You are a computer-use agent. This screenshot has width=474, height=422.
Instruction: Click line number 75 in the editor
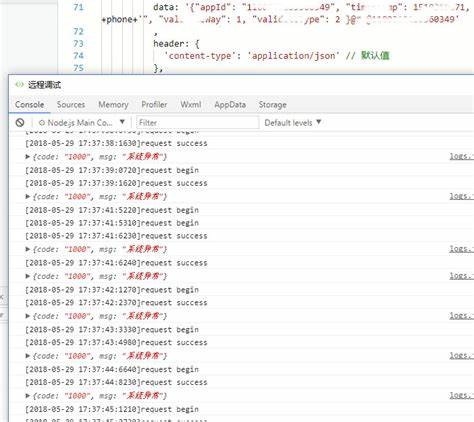point(78,68)
